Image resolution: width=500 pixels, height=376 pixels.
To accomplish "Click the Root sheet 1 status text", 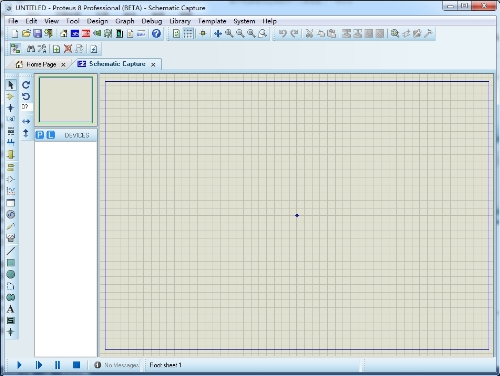I will click(x=165, y=365).
